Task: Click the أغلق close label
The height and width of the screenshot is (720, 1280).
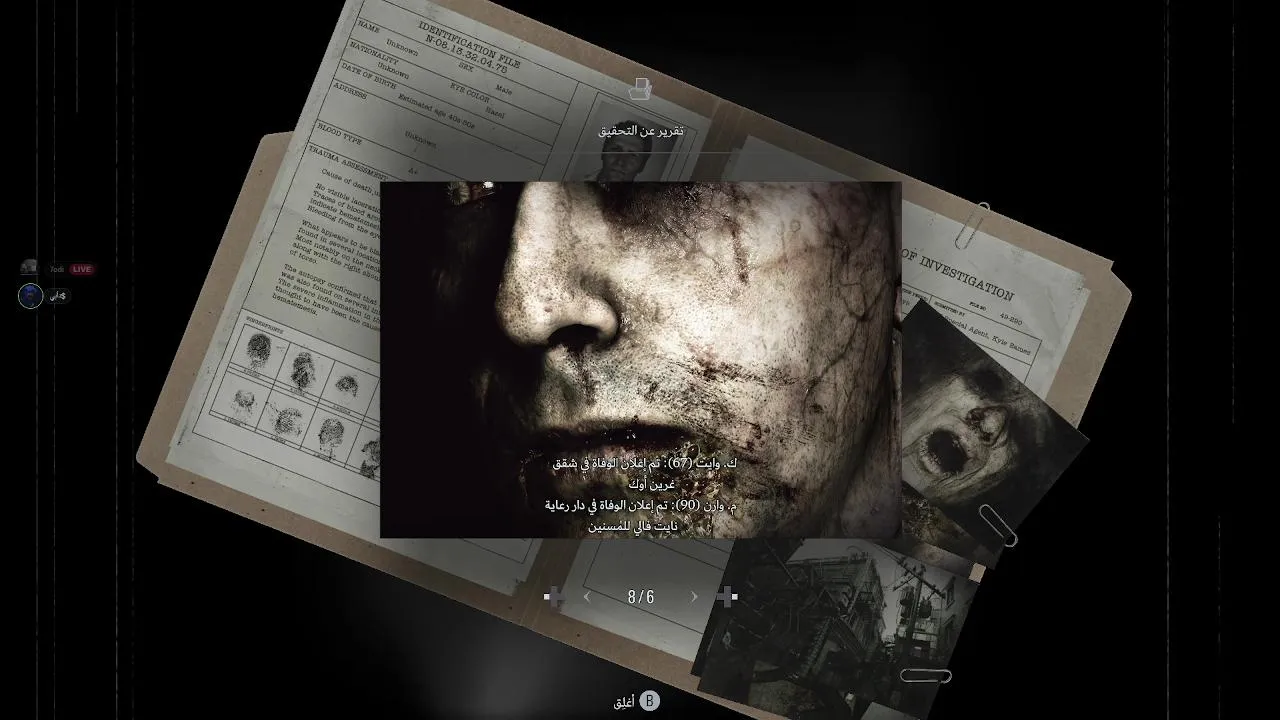Action: click(625, 702)
